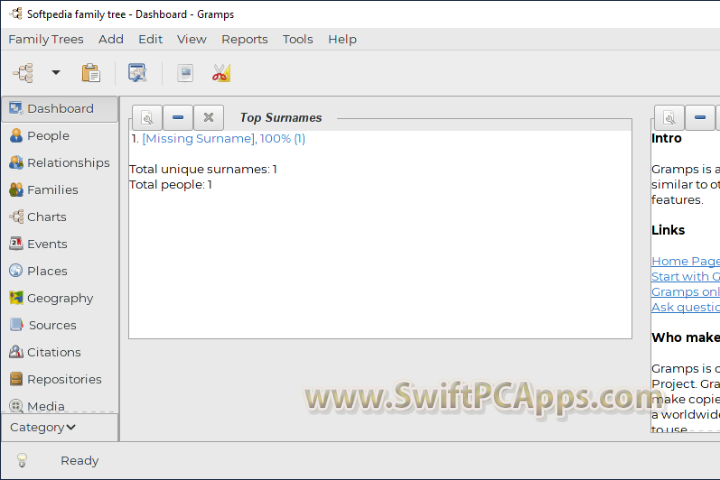Open the Families category
The width and height of the screenshot is (720, 480).
(60, 190)
